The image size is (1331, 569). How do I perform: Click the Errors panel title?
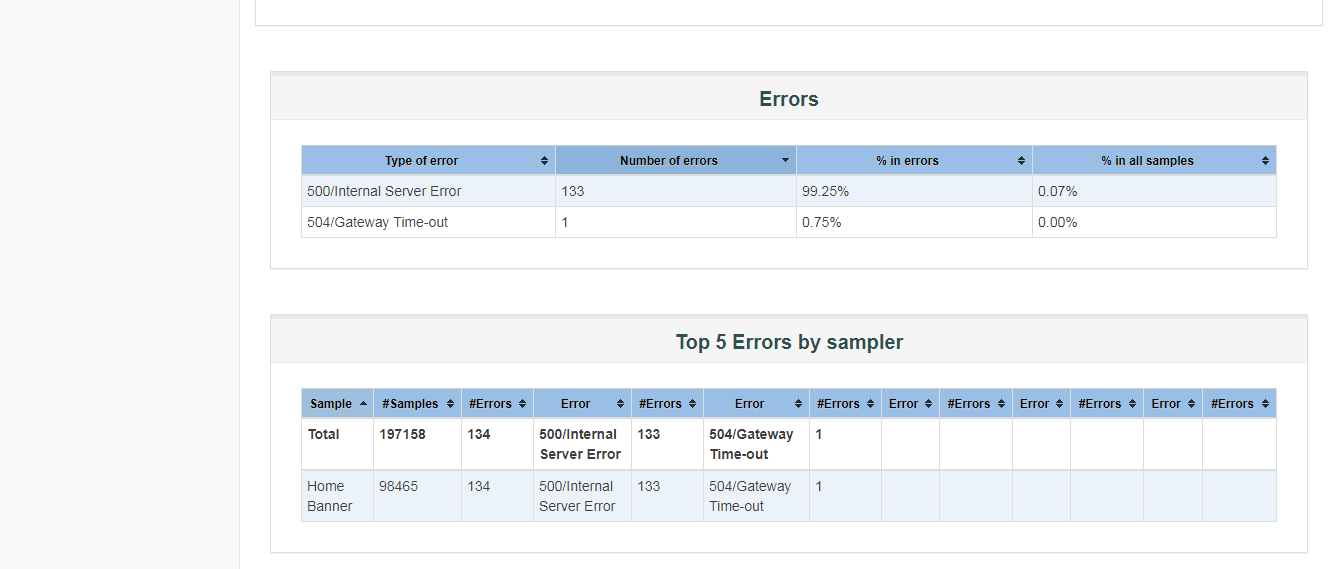point(789,99)
